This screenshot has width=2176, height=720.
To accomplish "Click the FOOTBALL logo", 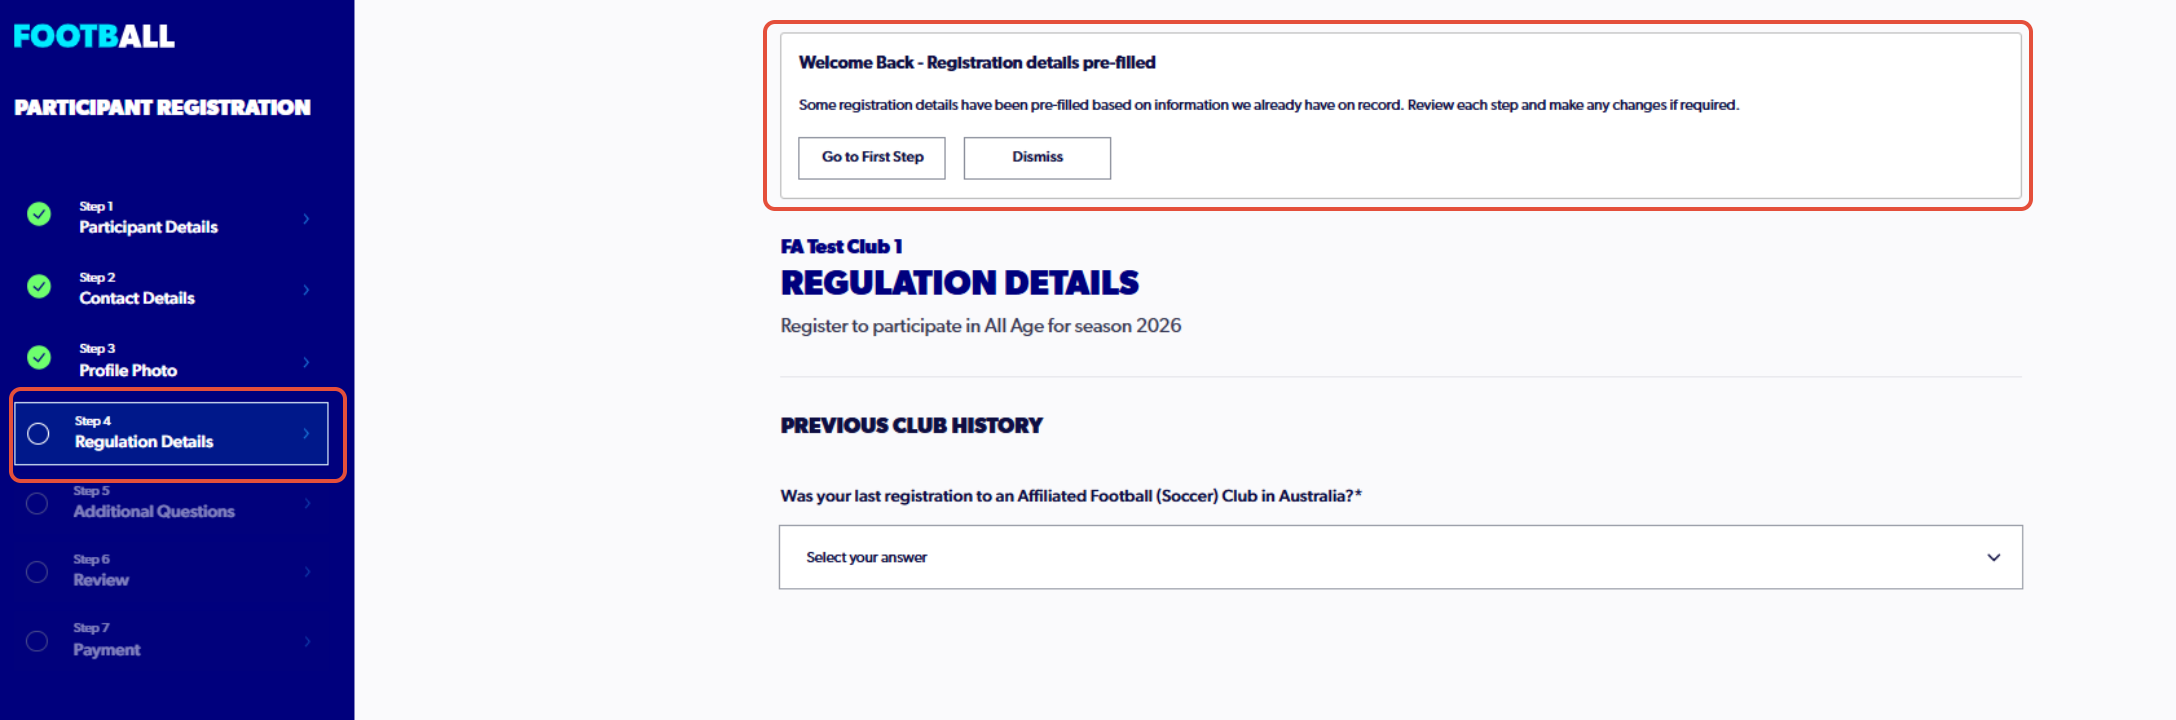I will pyautogui.click(x=94, y=36).
